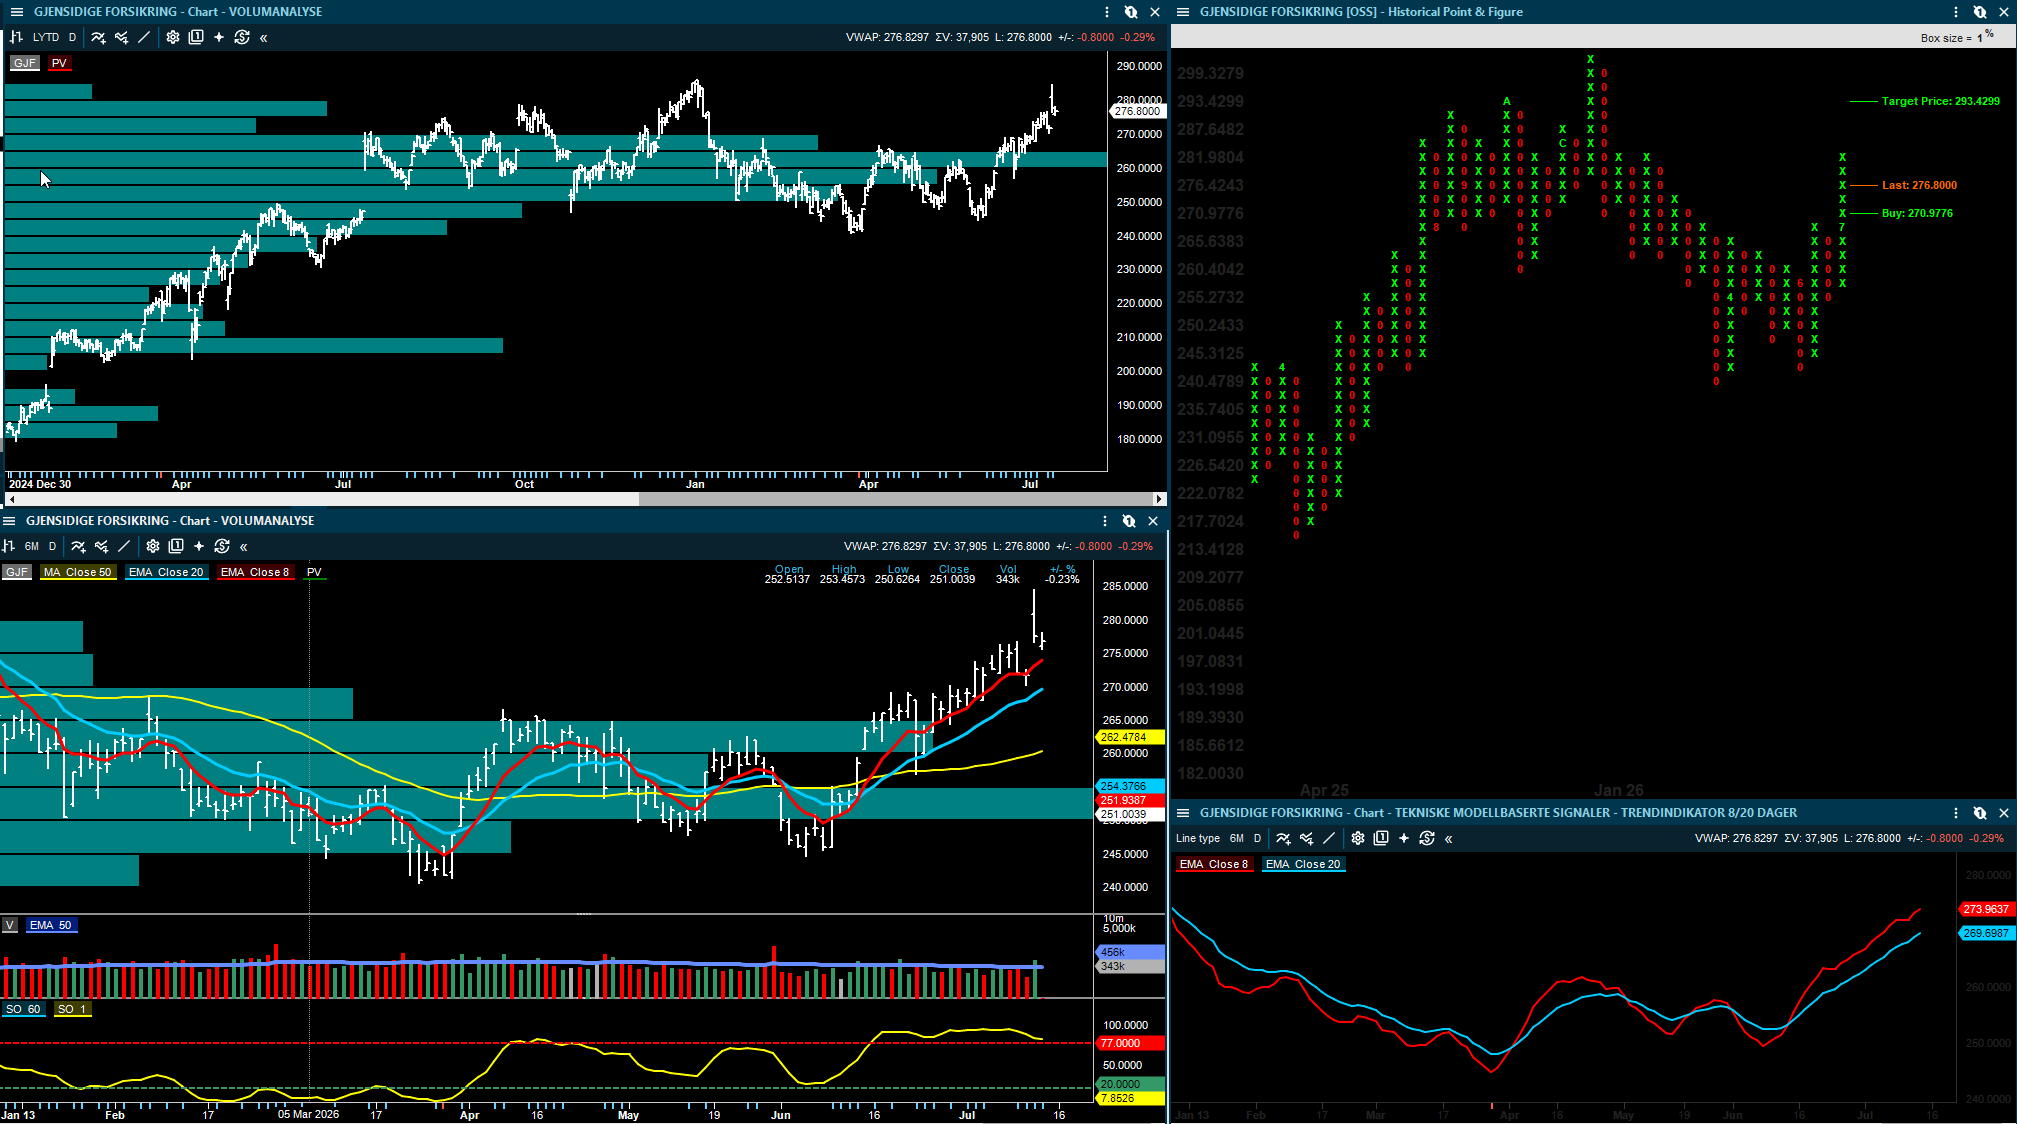Toggle PV legend label in 6M chart
2017x1124 pixels.
(x=314, y=573)
